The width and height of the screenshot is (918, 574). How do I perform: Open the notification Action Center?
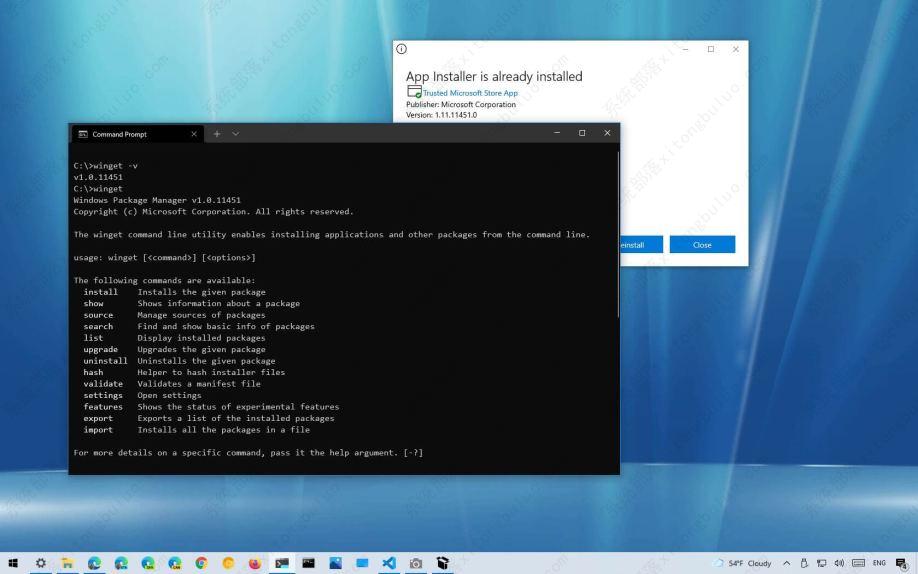coord(902,563)
